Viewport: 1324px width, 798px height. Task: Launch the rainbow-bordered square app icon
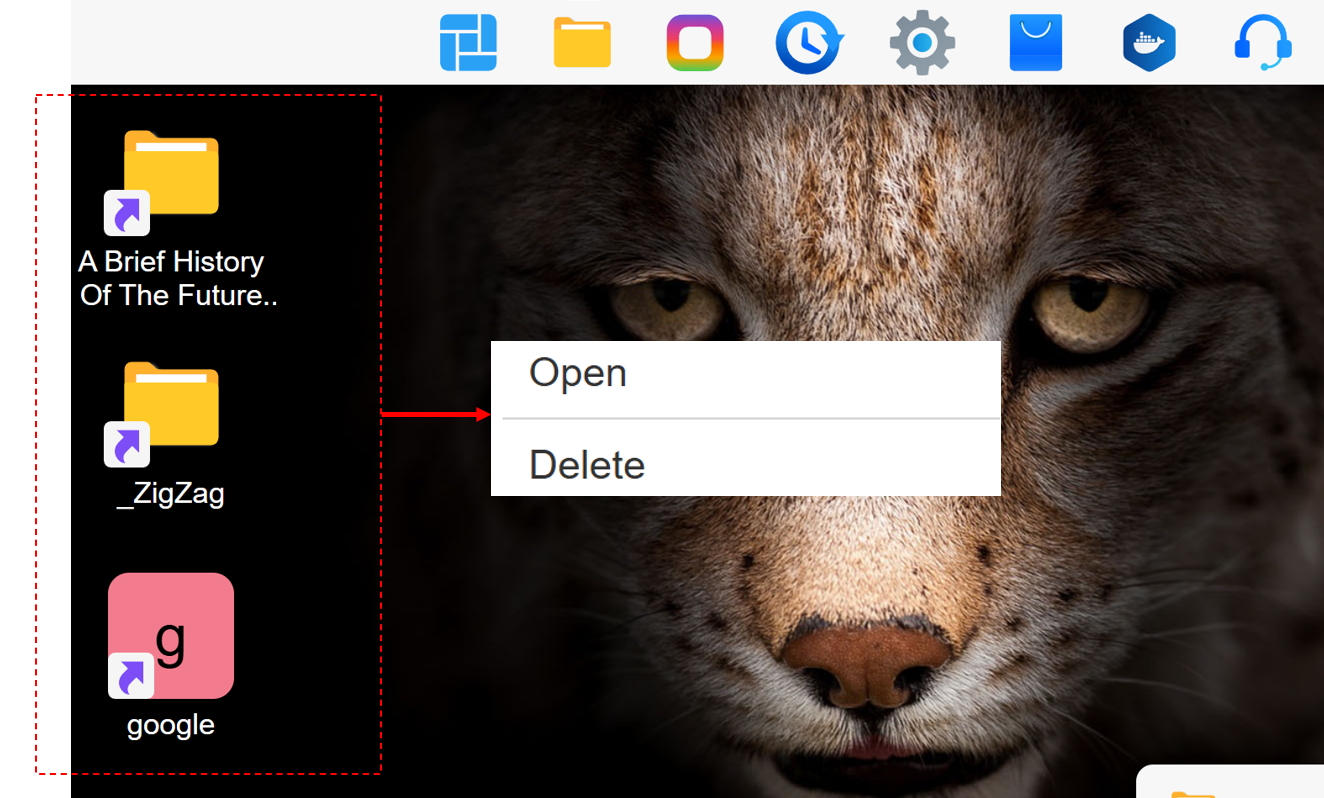[695, 43]
